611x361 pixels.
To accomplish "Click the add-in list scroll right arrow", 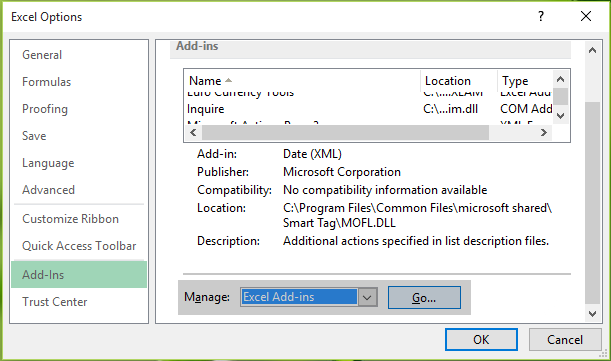I will [544, 133].
